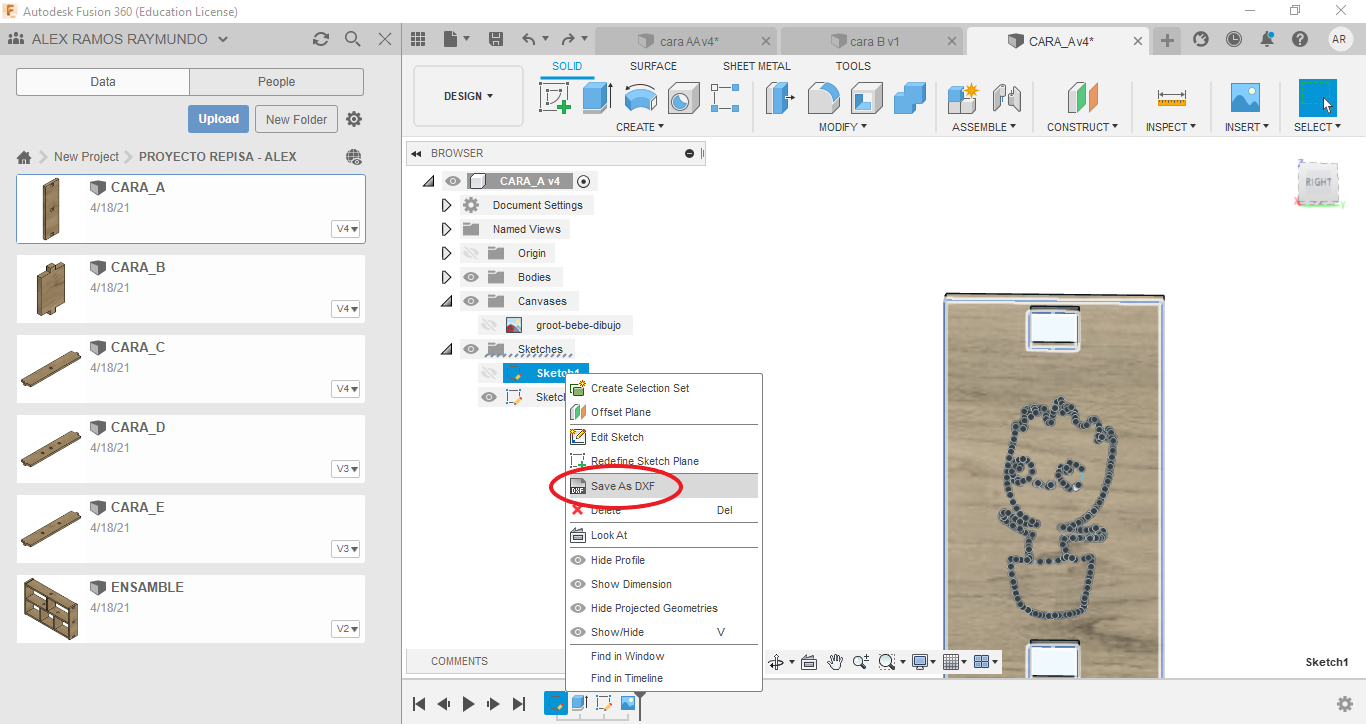Choose Save As DXF from context menu
This screenshot has height=724, width=1366.
[x=662, y=486]
